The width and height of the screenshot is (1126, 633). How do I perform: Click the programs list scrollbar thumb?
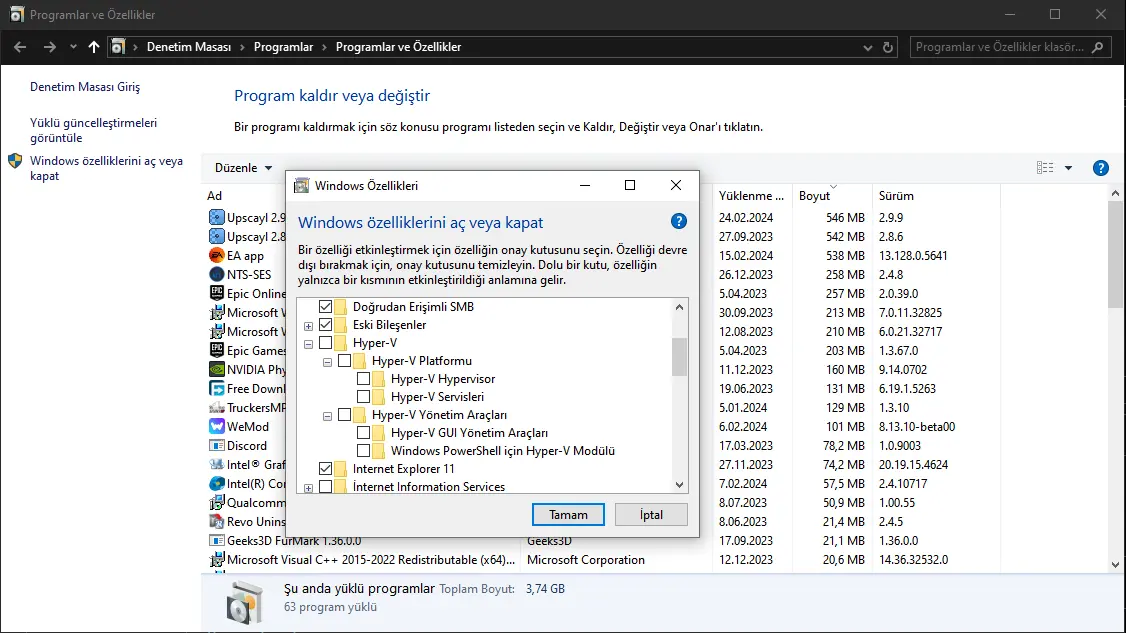1115,255
